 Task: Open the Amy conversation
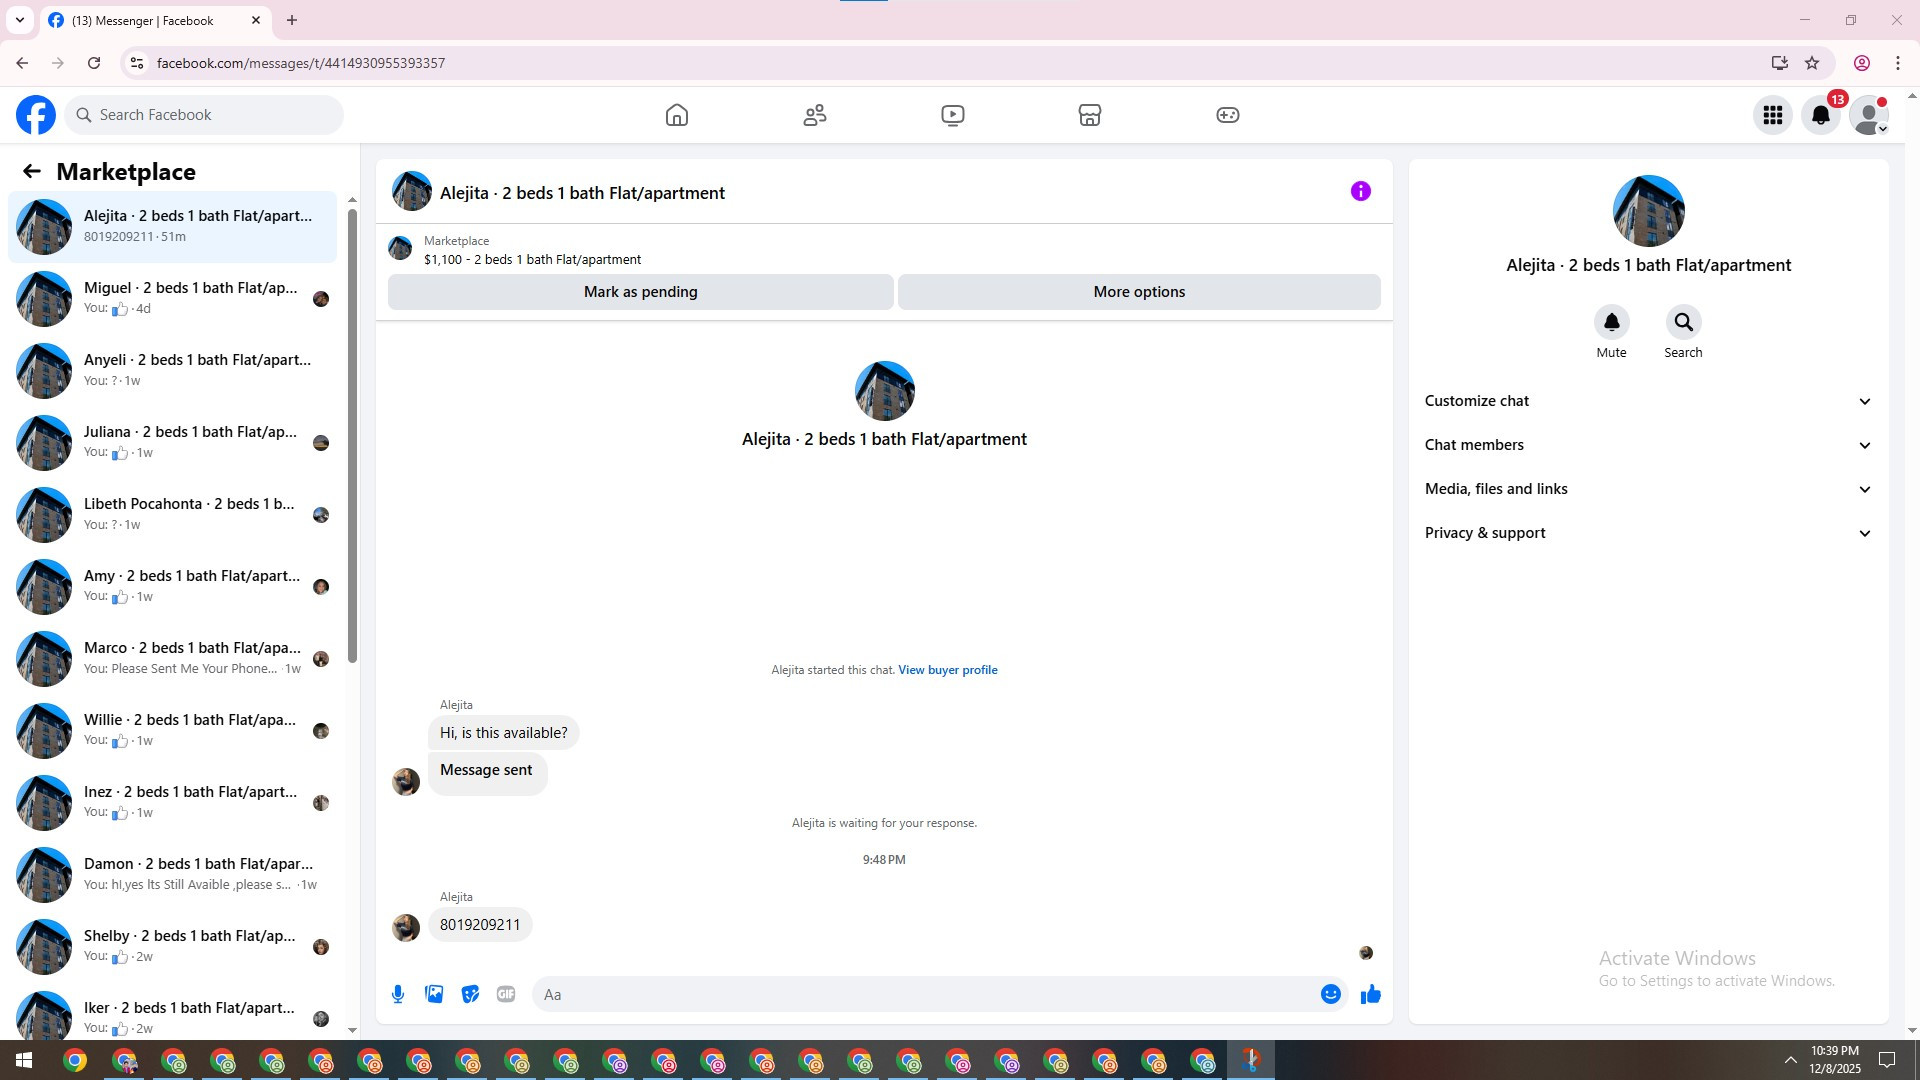coord(172,587)
